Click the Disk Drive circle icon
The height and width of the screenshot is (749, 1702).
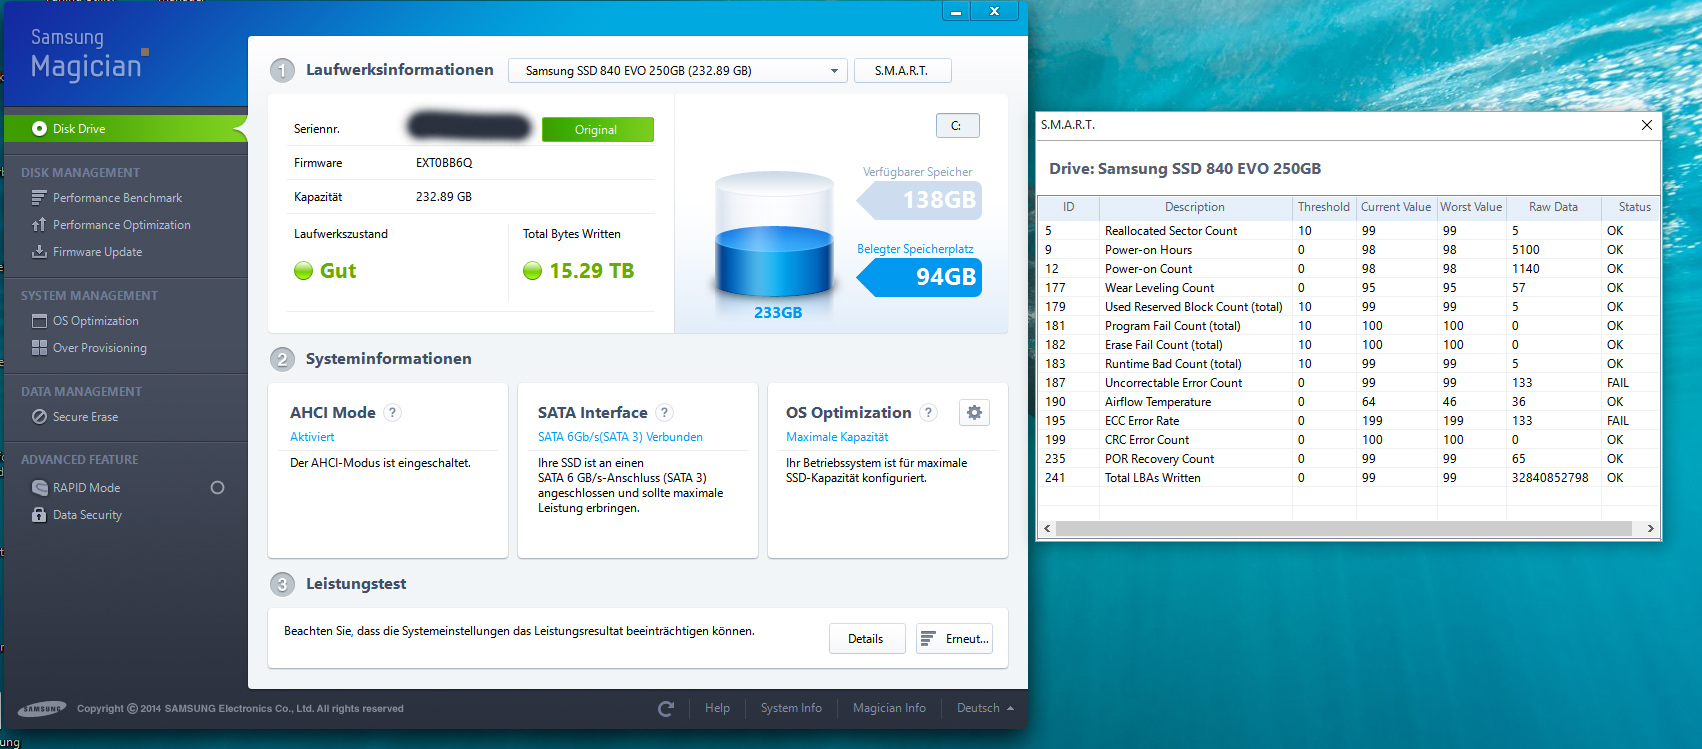point(39,129)
